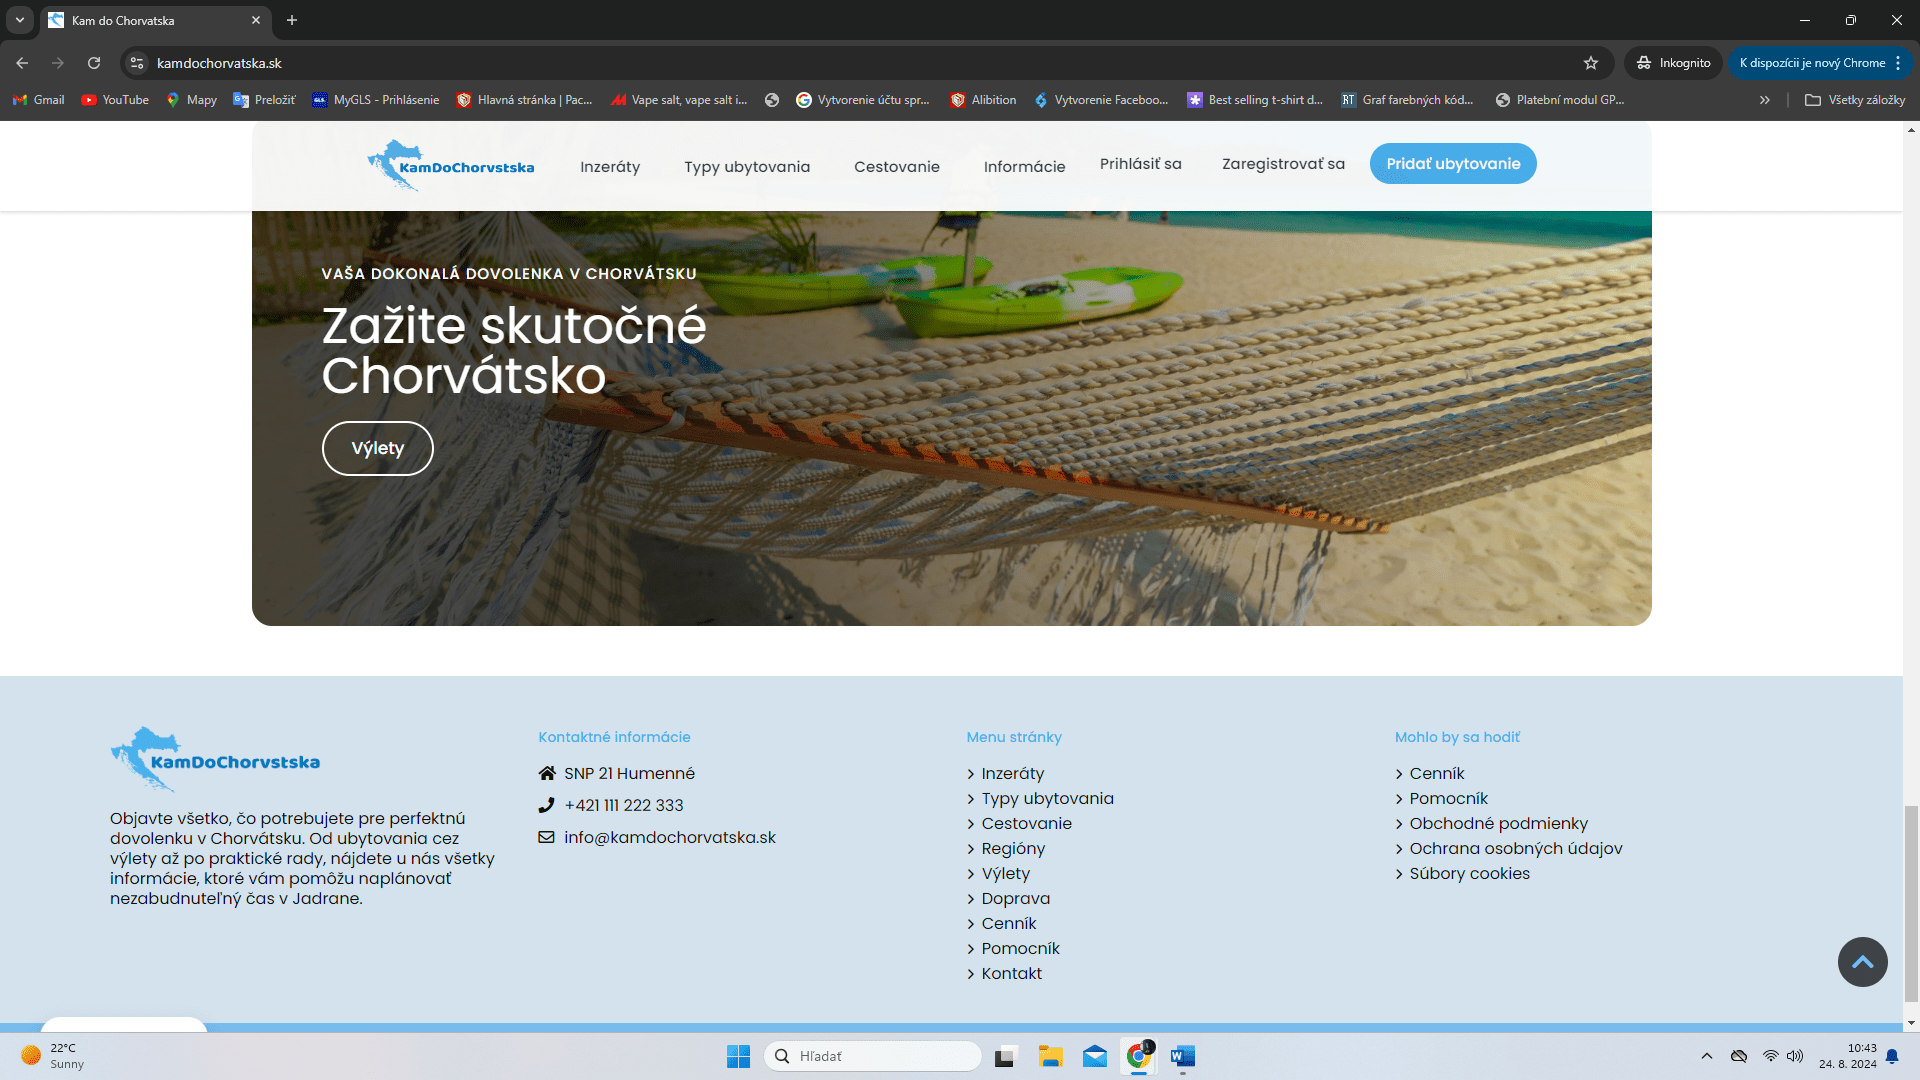Show hidden system tray icons
1920x1080 pixels.
coord(1707,1056)
